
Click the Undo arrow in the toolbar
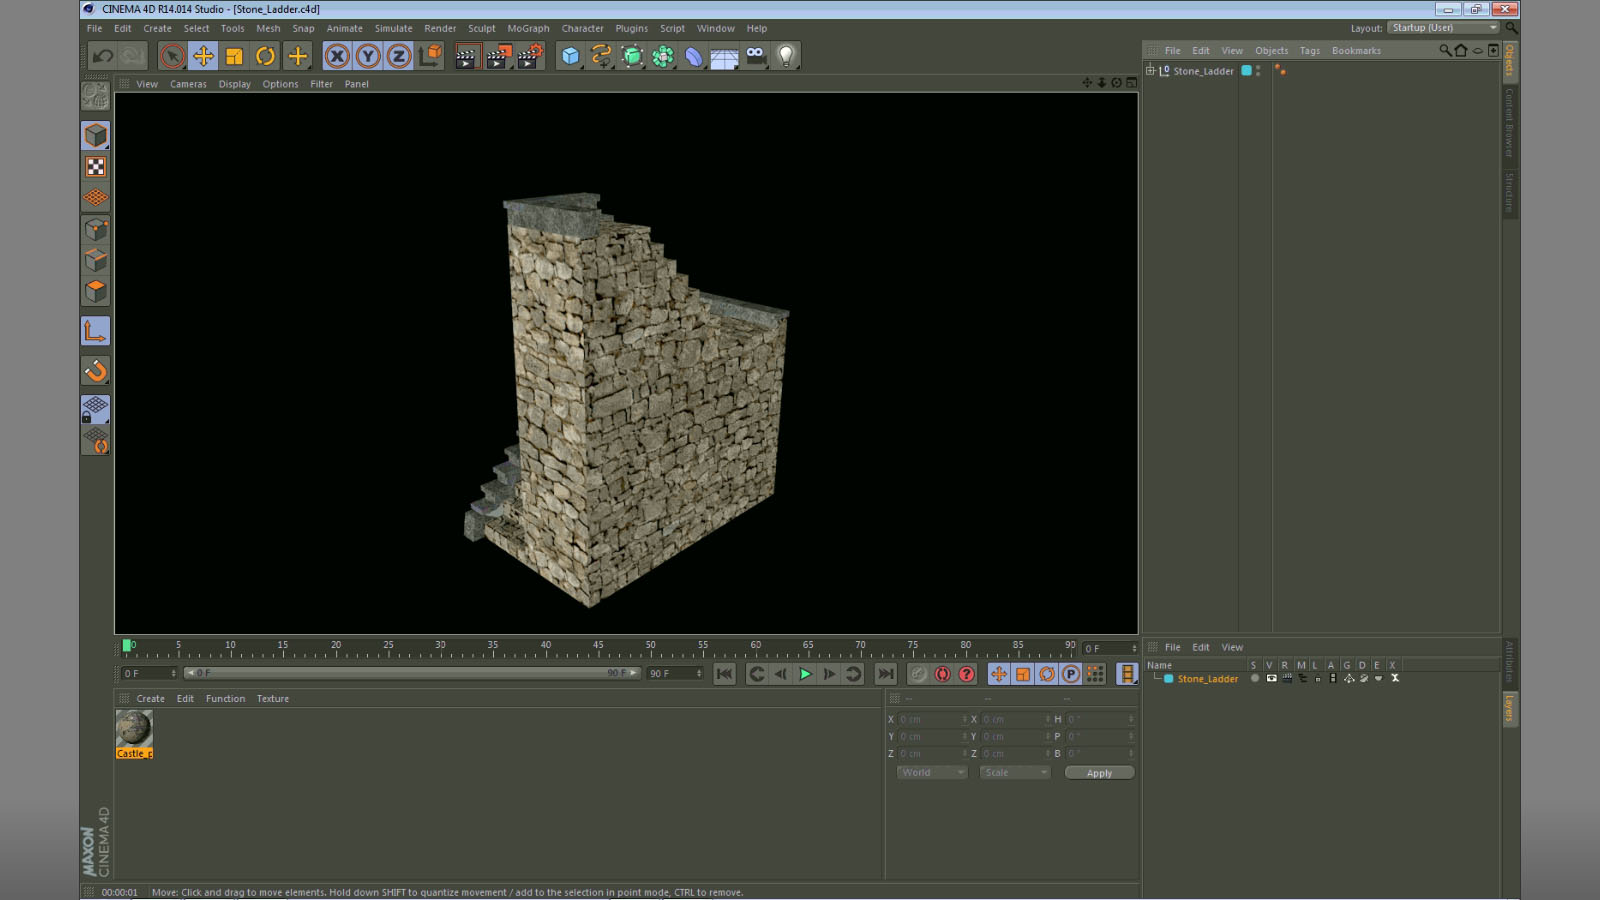103,56
